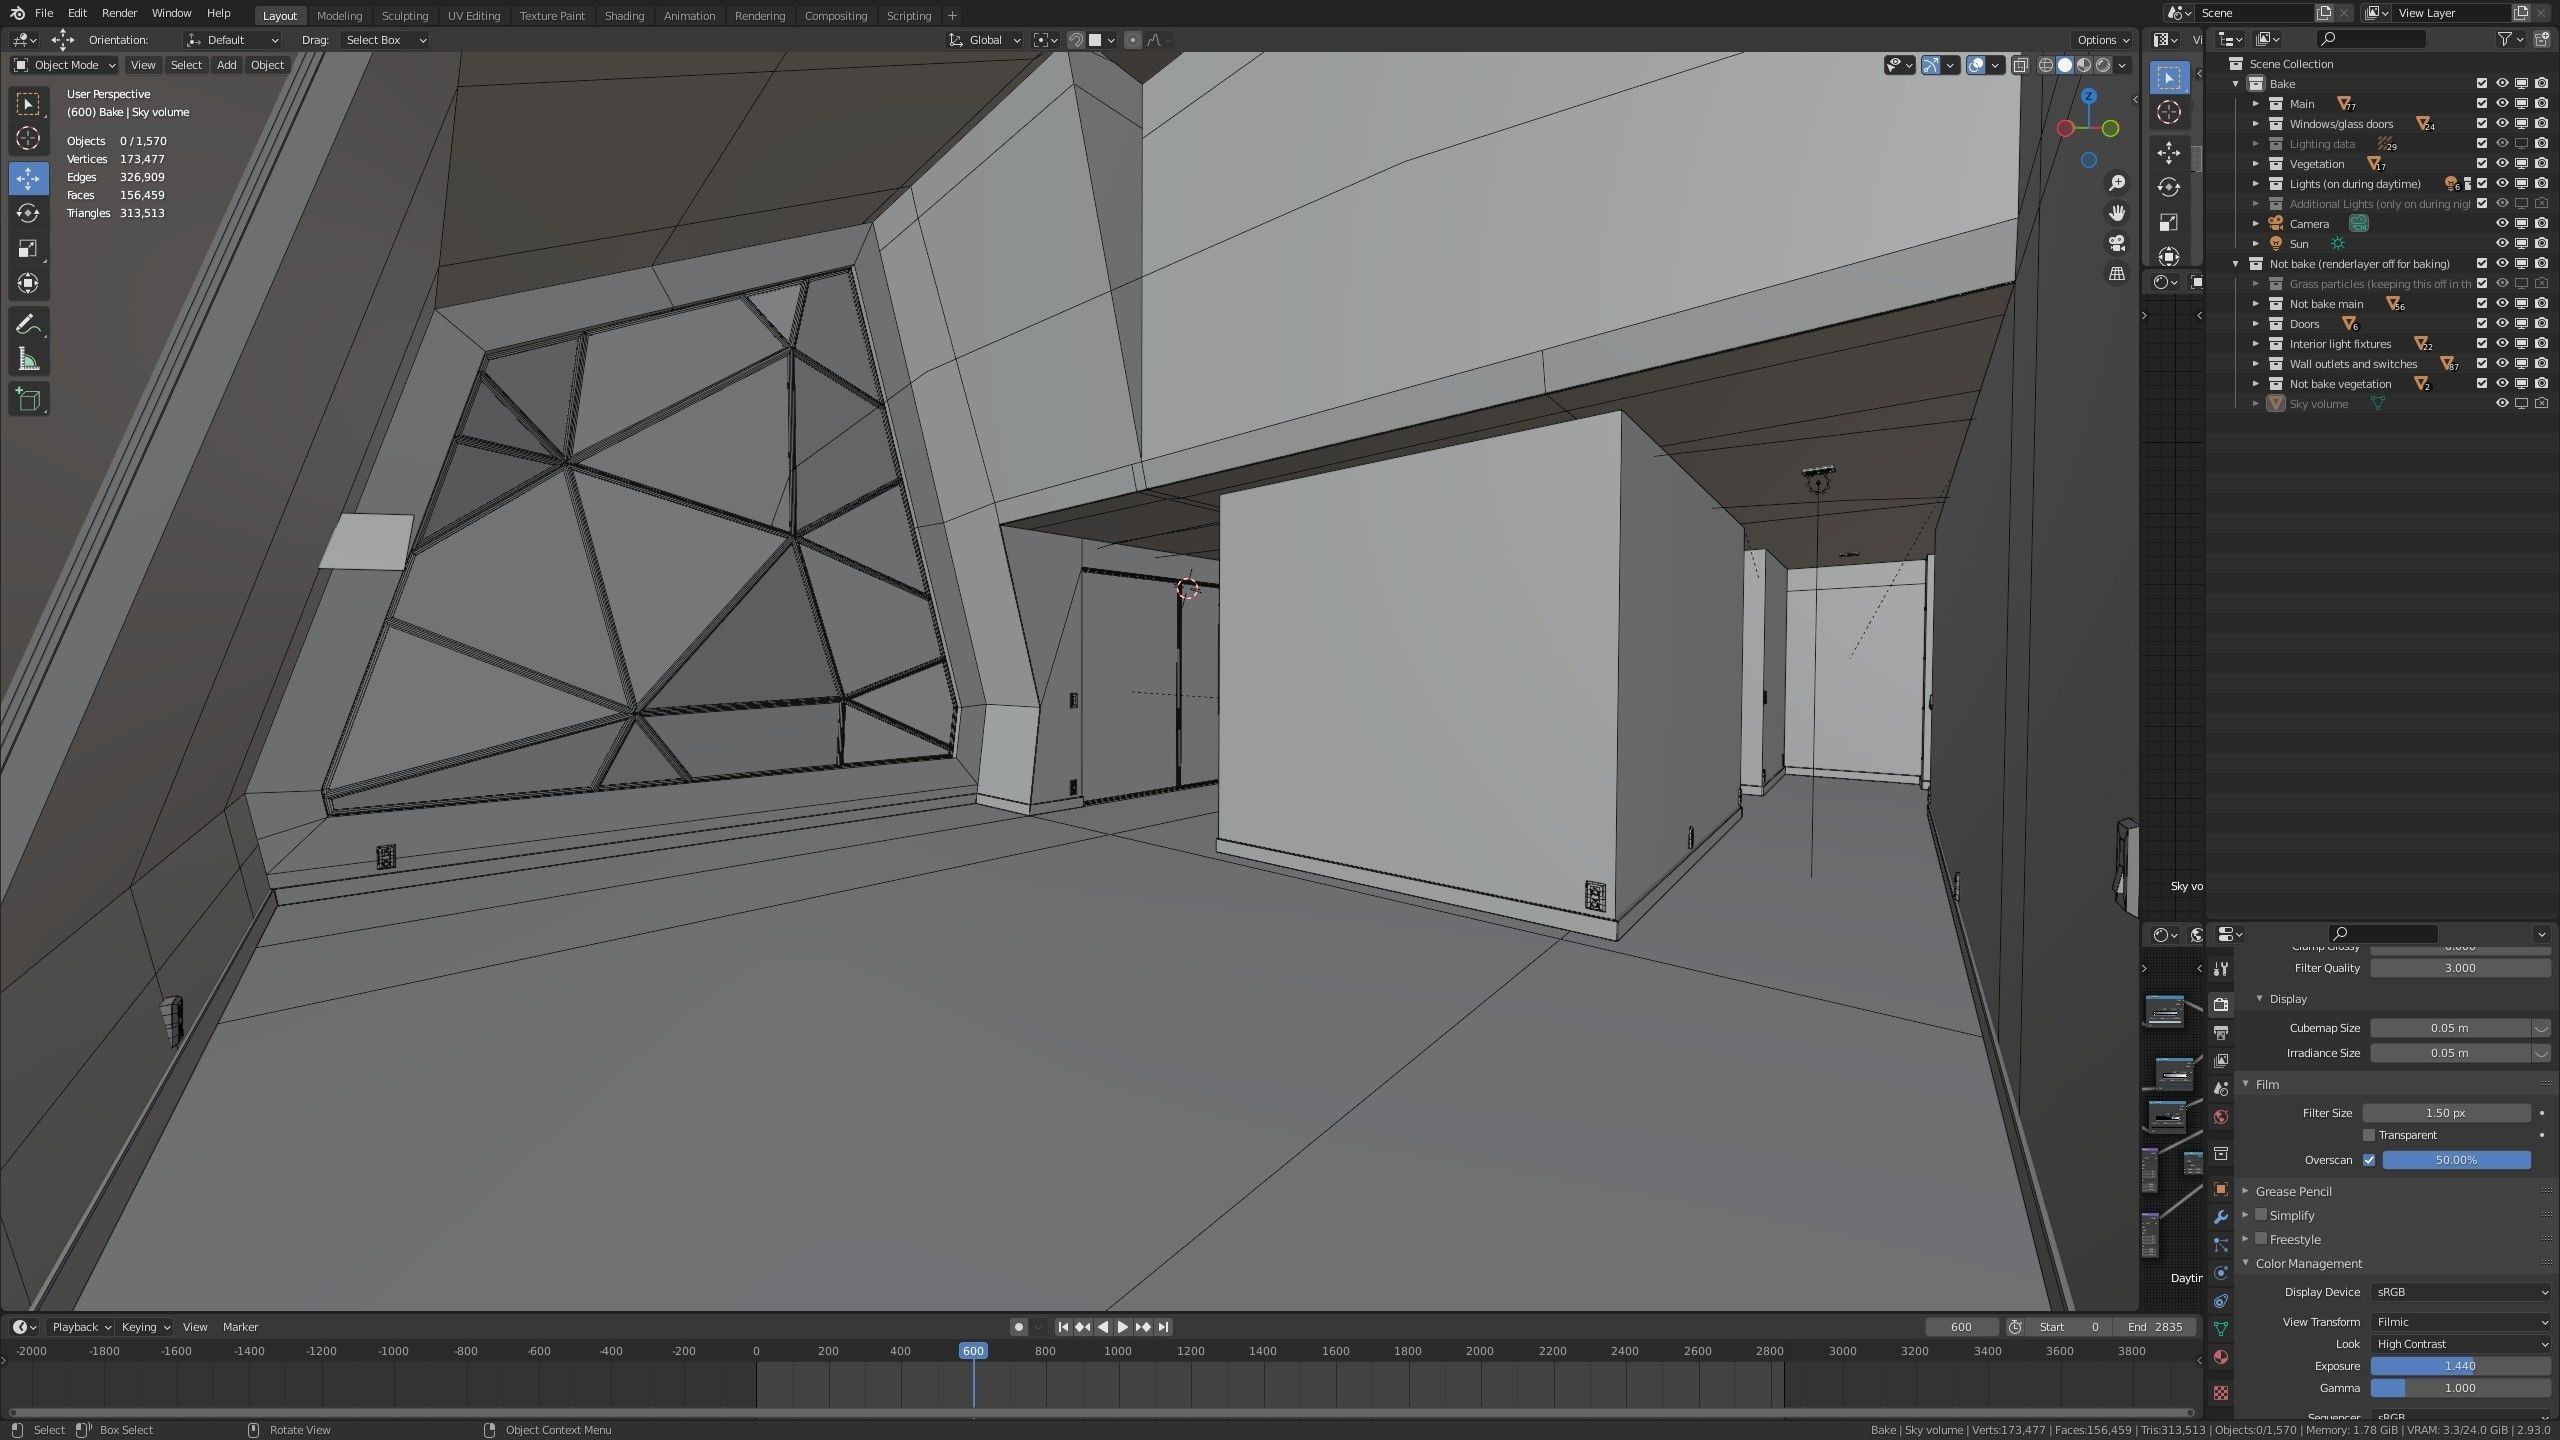Select the Cursor tool in left toolbar
This screenshot has width=2560, height=1440.
pyautogui.click(x=28, y=138)
